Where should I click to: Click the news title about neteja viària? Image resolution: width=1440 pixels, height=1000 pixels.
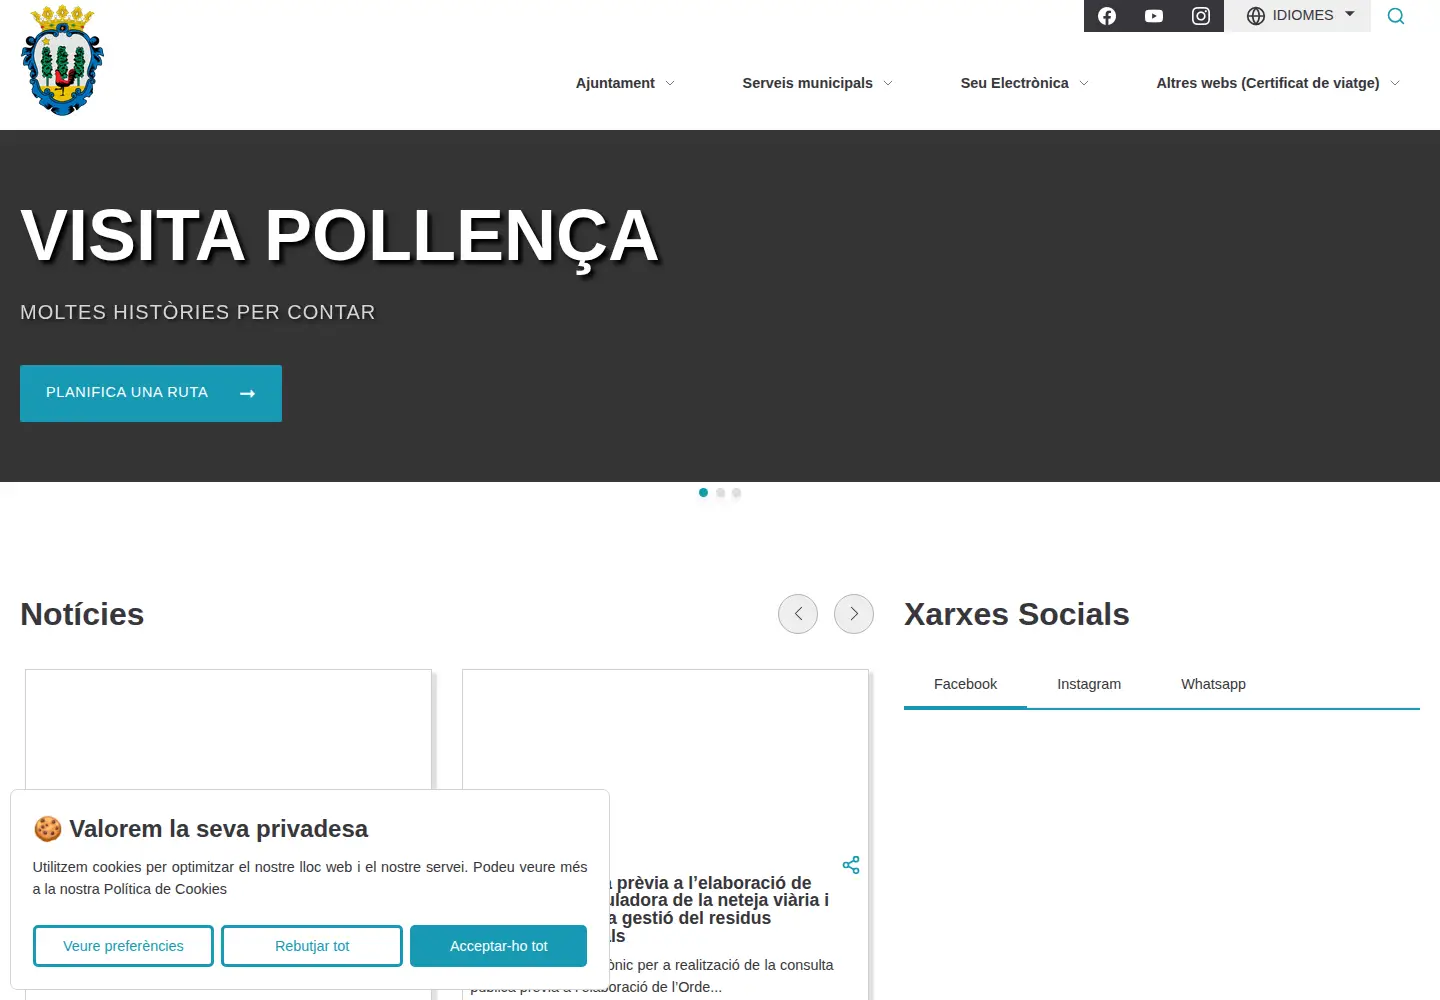(718, 909)
